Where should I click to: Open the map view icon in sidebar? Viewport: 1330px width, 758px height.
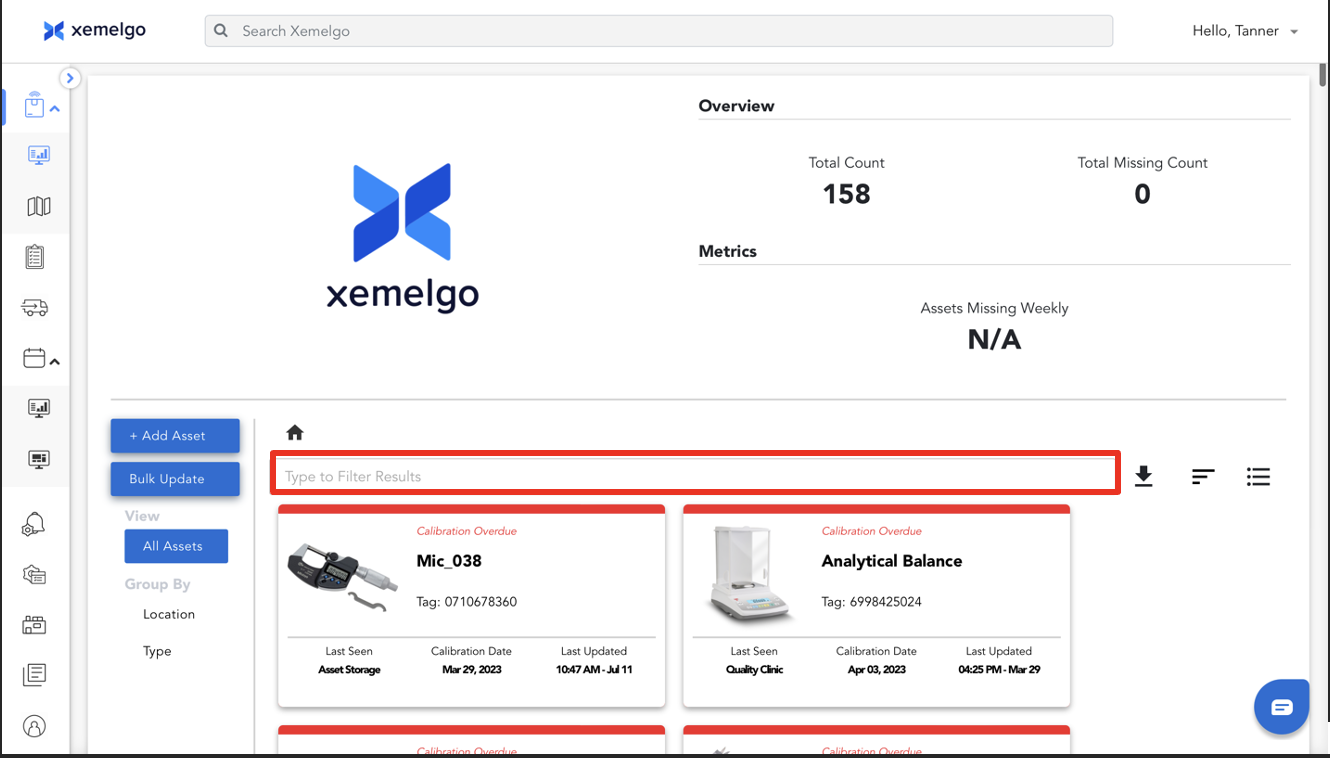point(39,206)
